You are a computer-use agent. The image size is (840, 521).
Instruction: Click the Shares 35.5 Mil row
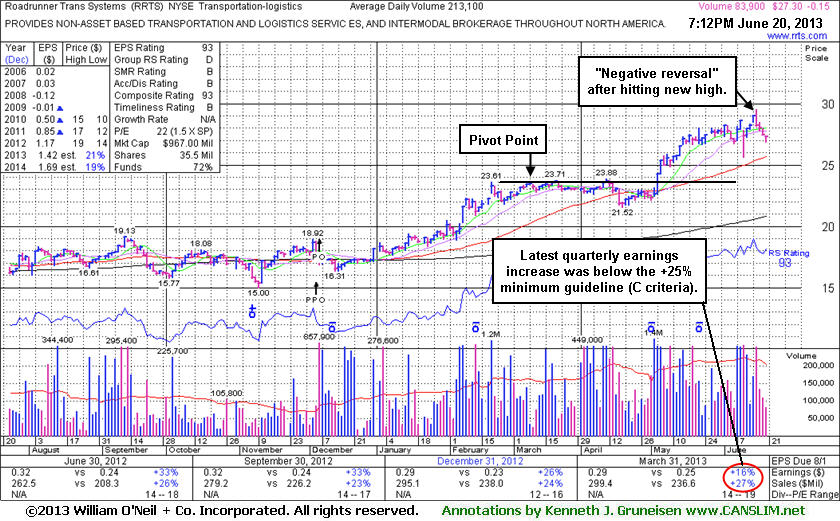163,155
